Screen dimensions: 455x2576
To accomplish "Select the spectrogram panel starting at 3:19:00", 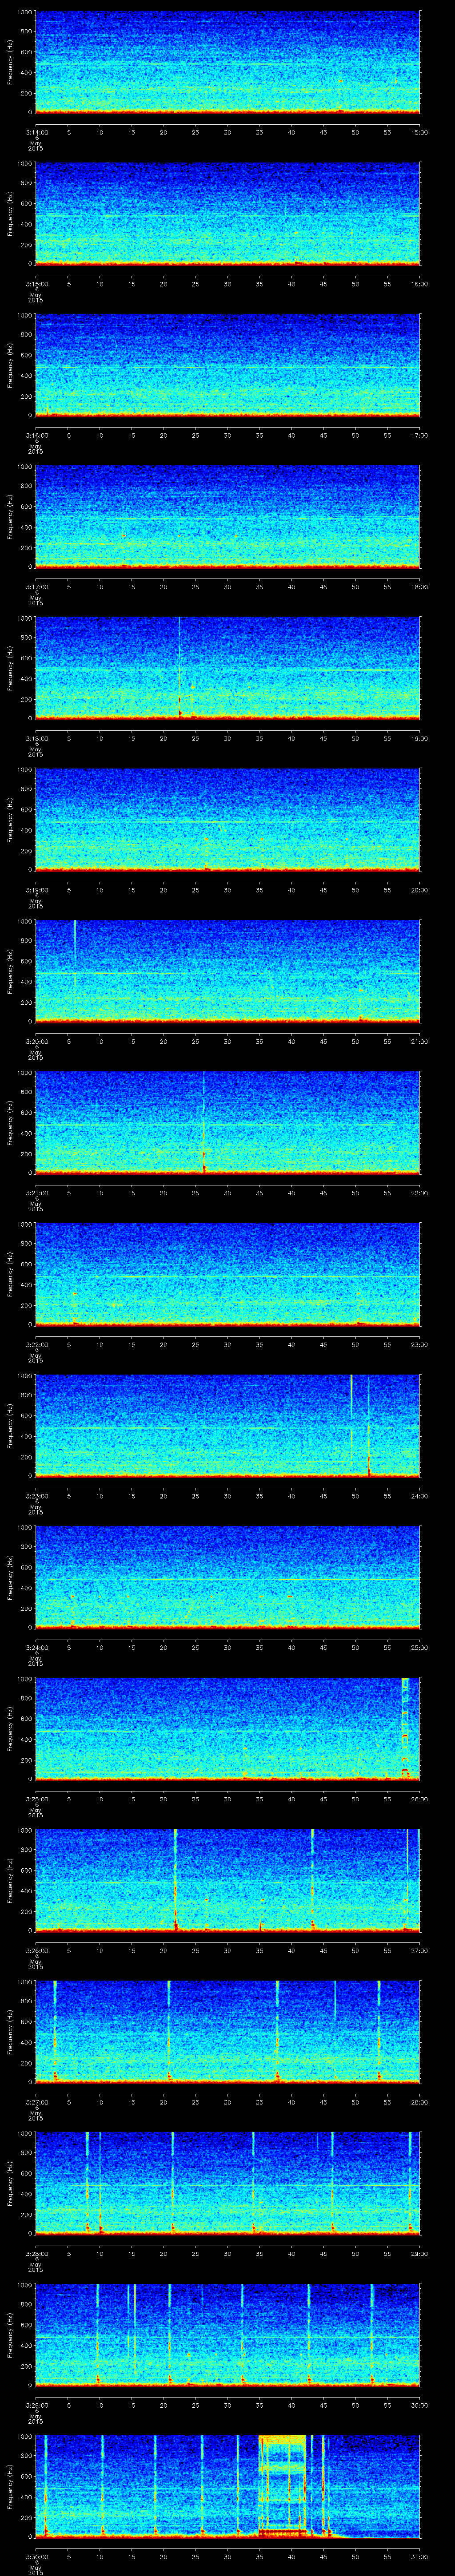I will point(227,820).
